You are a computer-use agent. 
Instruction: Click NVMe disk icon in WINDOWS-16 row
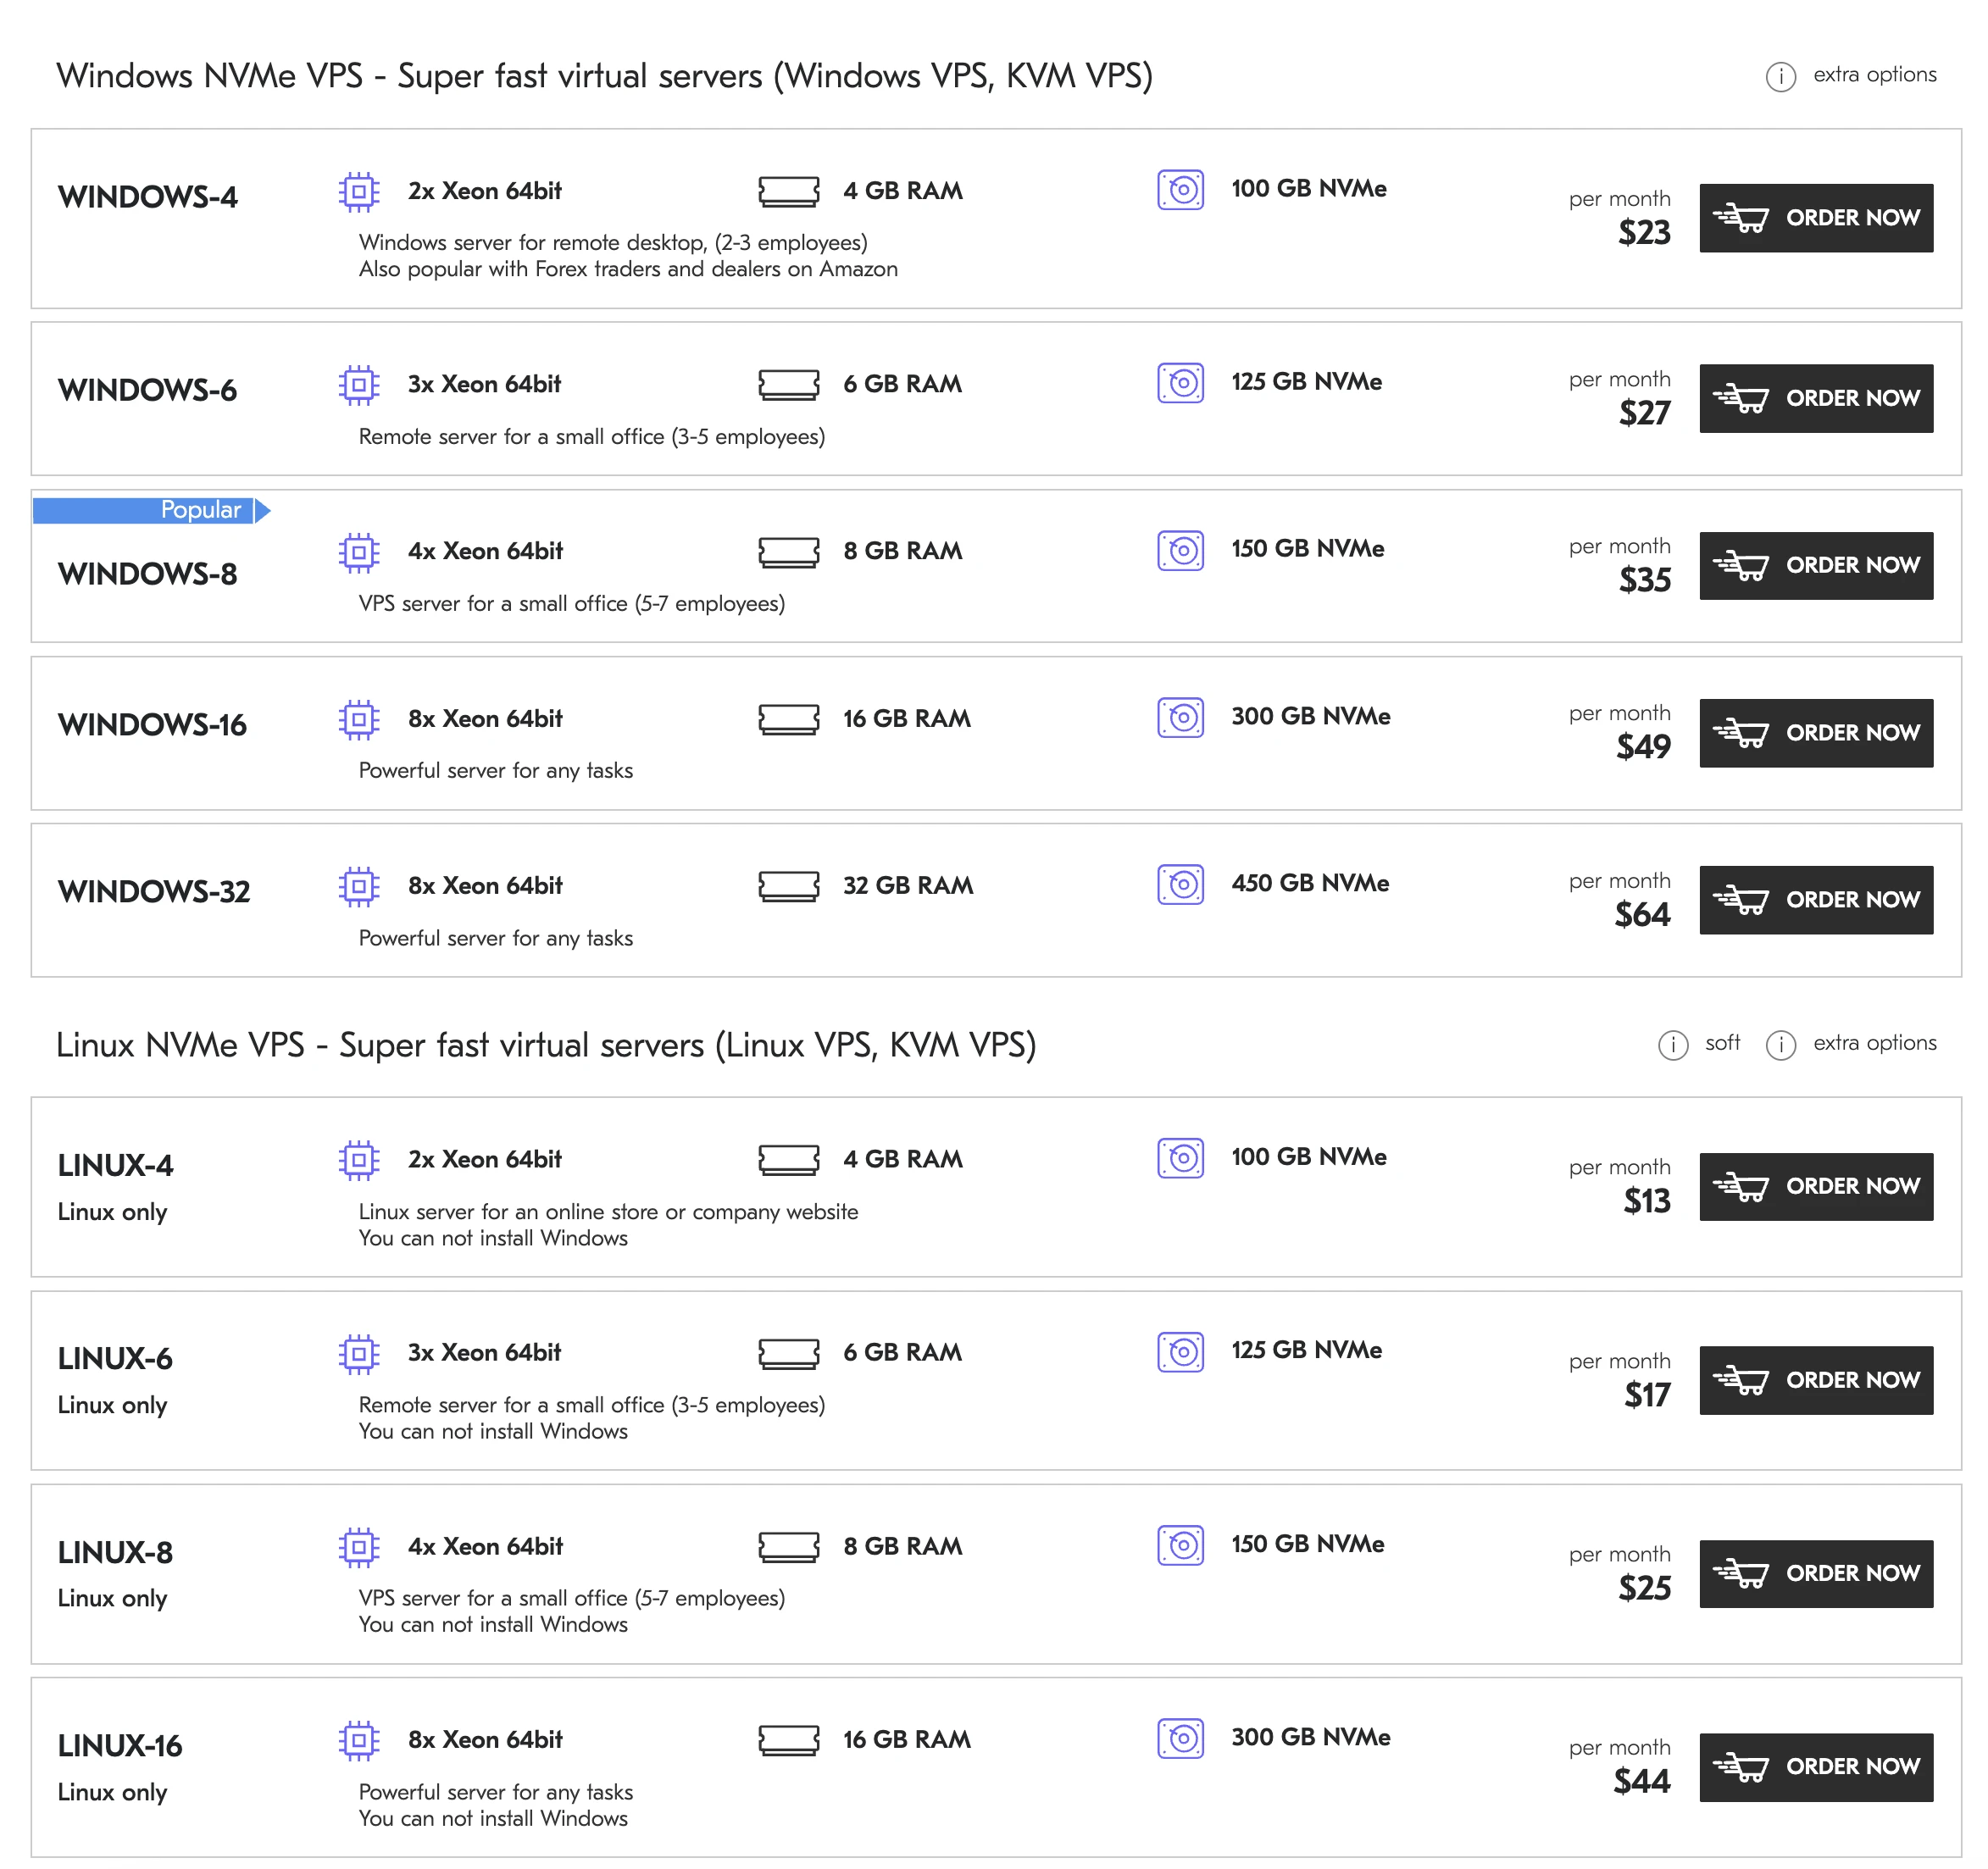tap(1180, 717)
